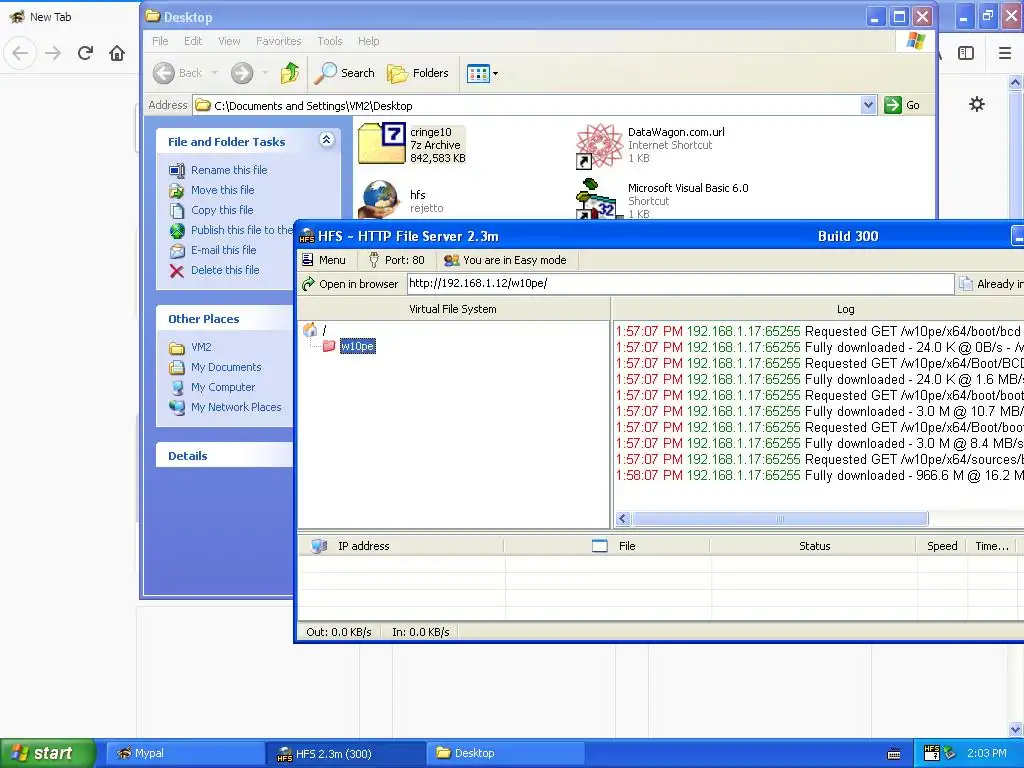
Task: Click the Windows start button
Action: tap(48, 753)
